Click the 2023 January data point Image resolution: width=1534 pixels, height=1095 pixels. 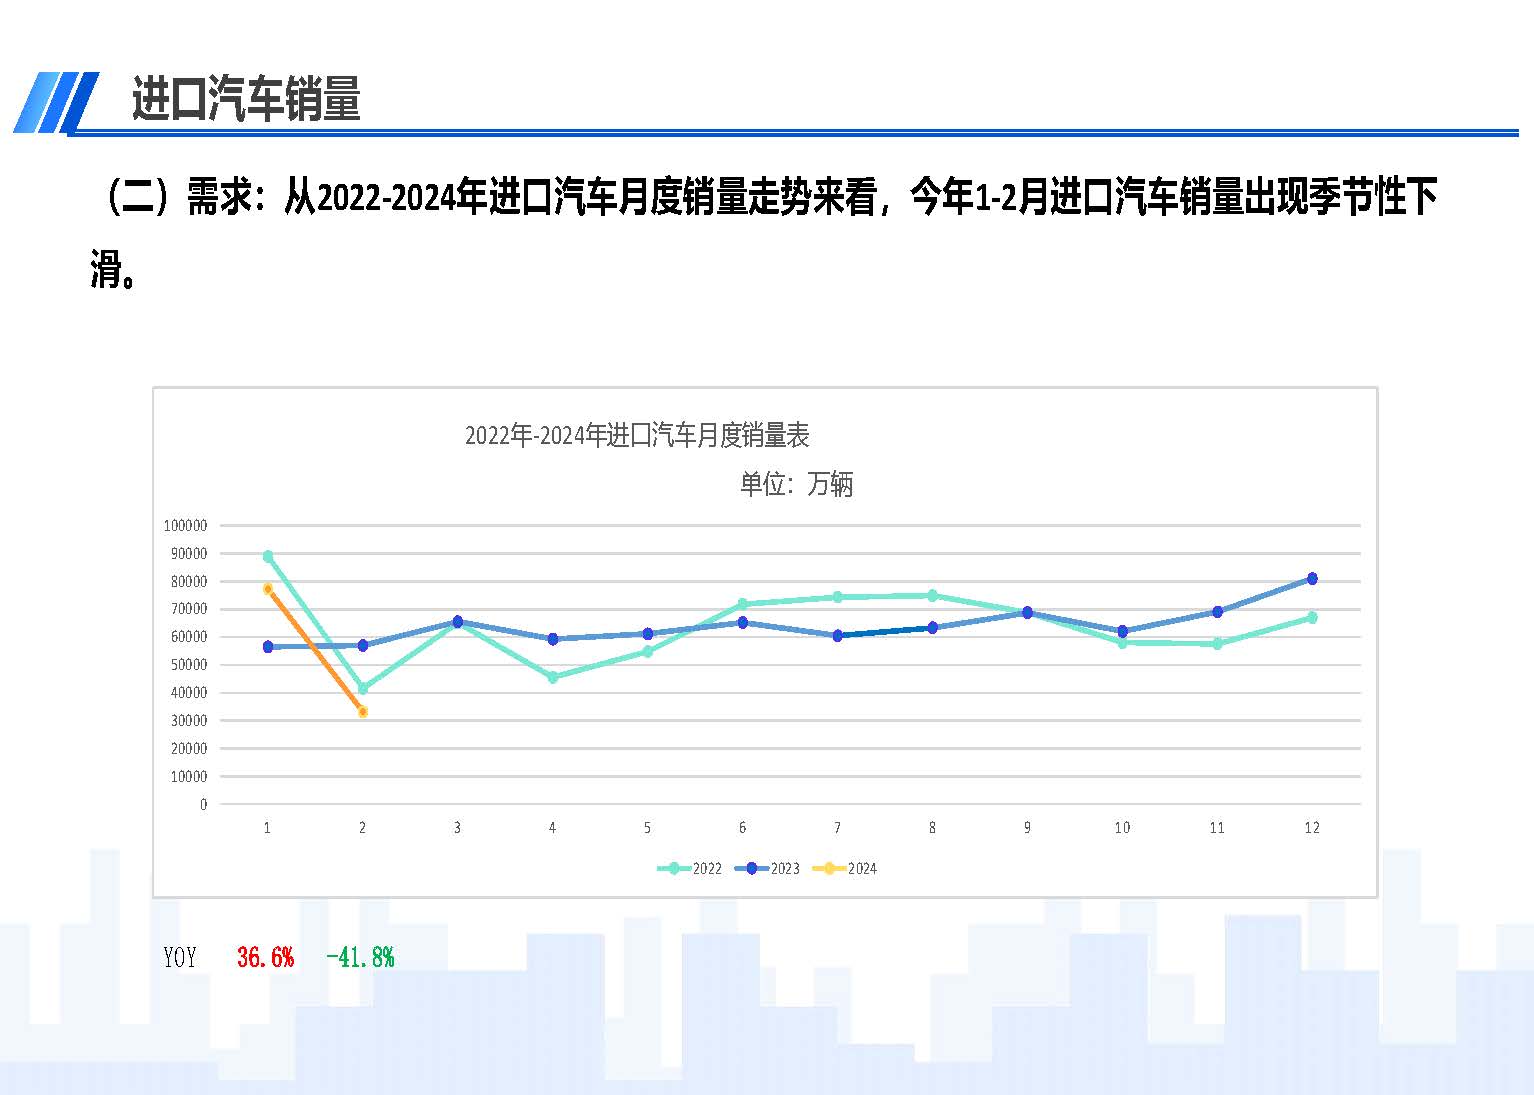tap(268, 647)
